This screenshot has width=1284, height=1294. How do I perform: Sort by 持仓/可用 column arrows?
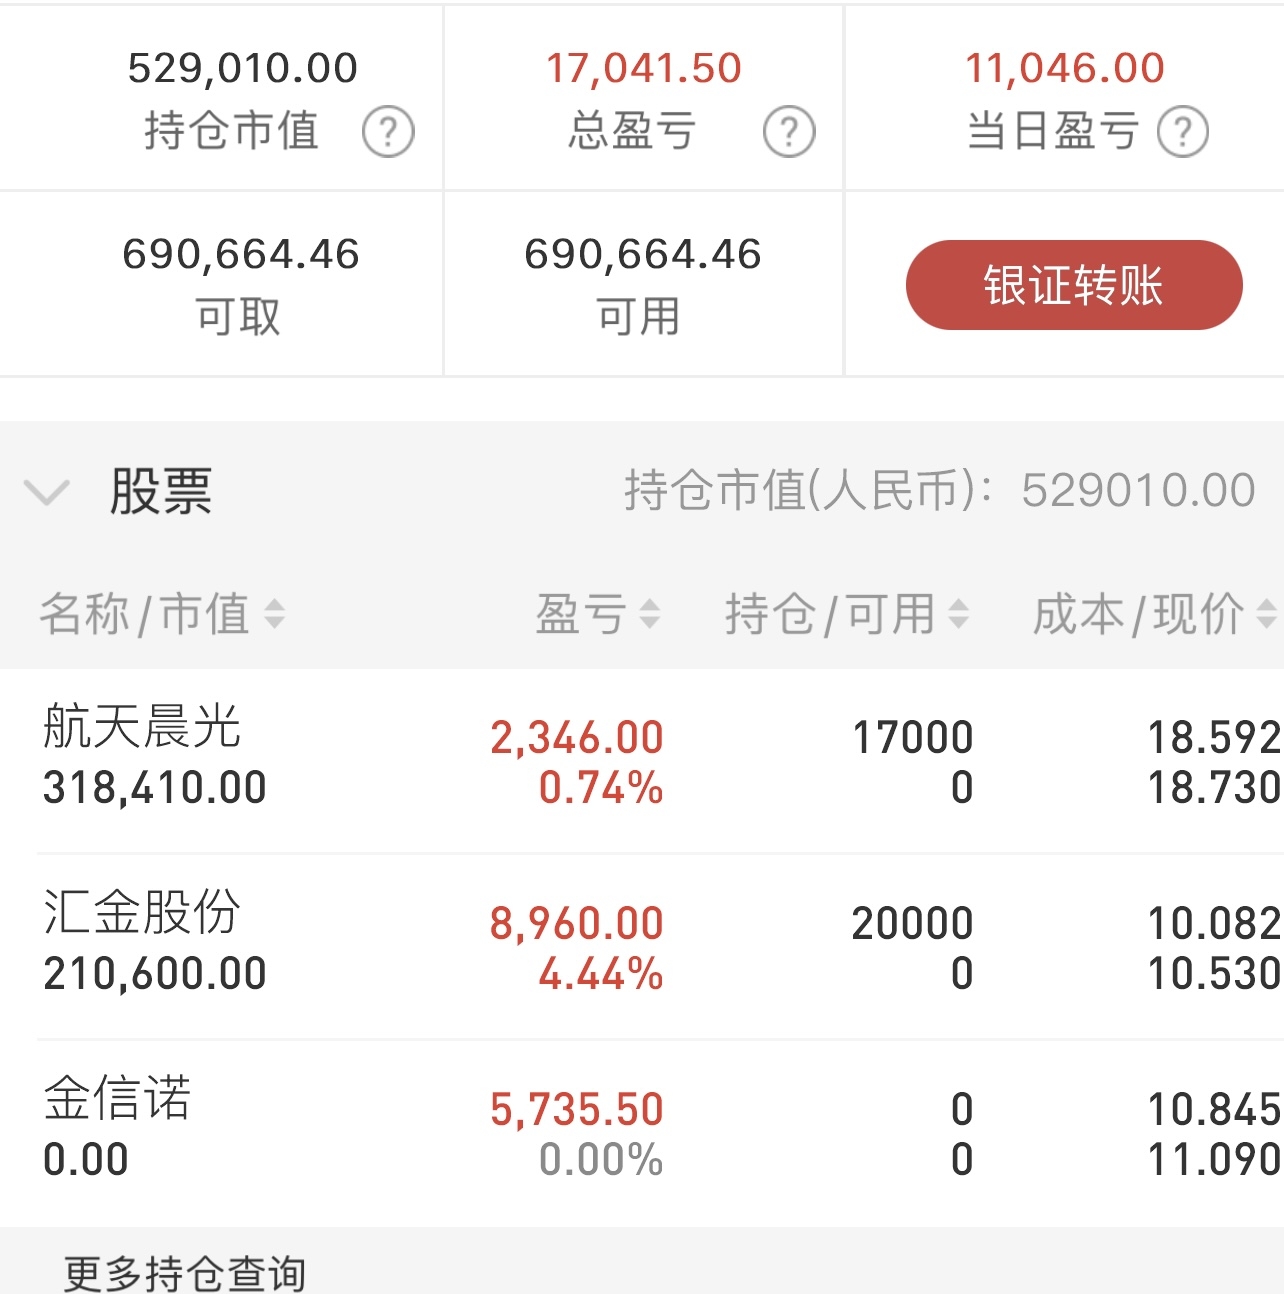958,614
